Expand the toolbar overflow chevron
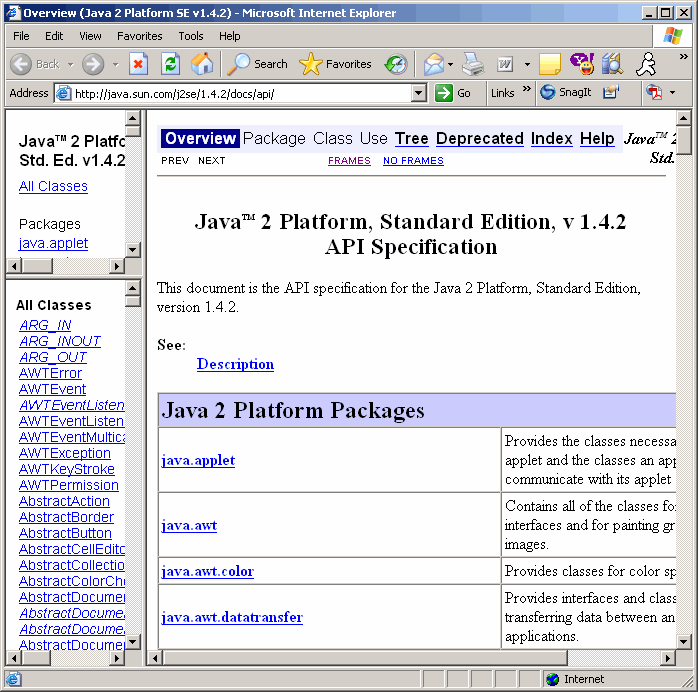Image resolution: width=698 pixels, height=692 pixels. (683, 57)
